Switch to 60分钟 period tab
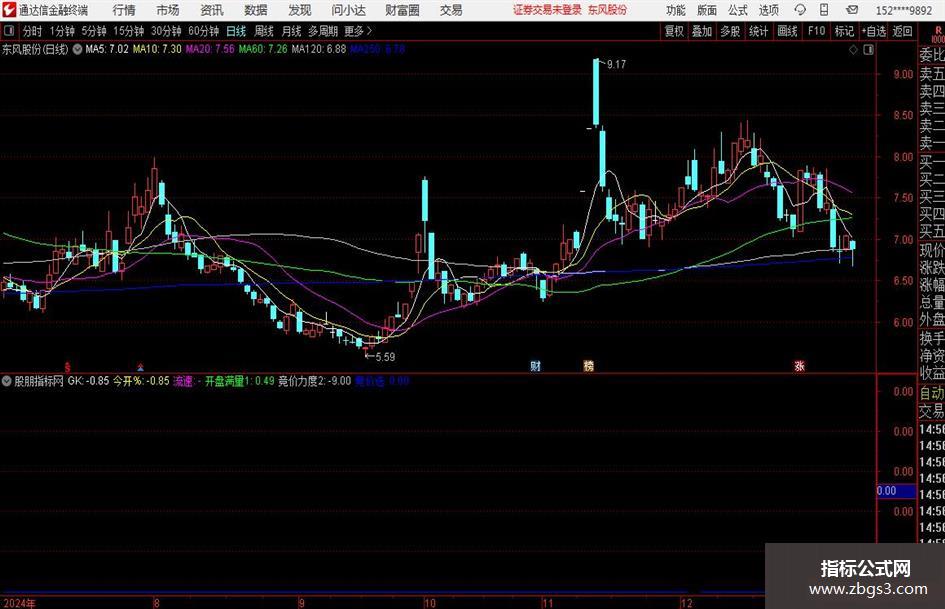This screenshot has height=609, width=945. point(204,31)
